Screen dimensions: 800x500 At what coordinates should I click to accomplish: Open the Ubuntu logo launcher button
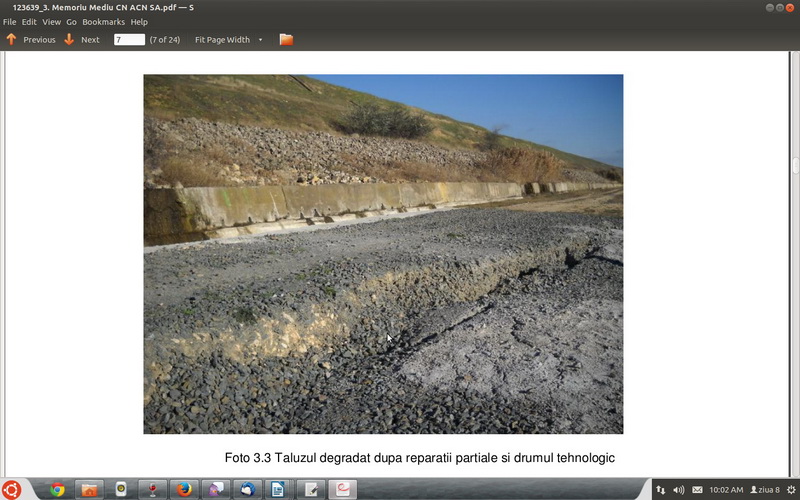tap(12, 489)
